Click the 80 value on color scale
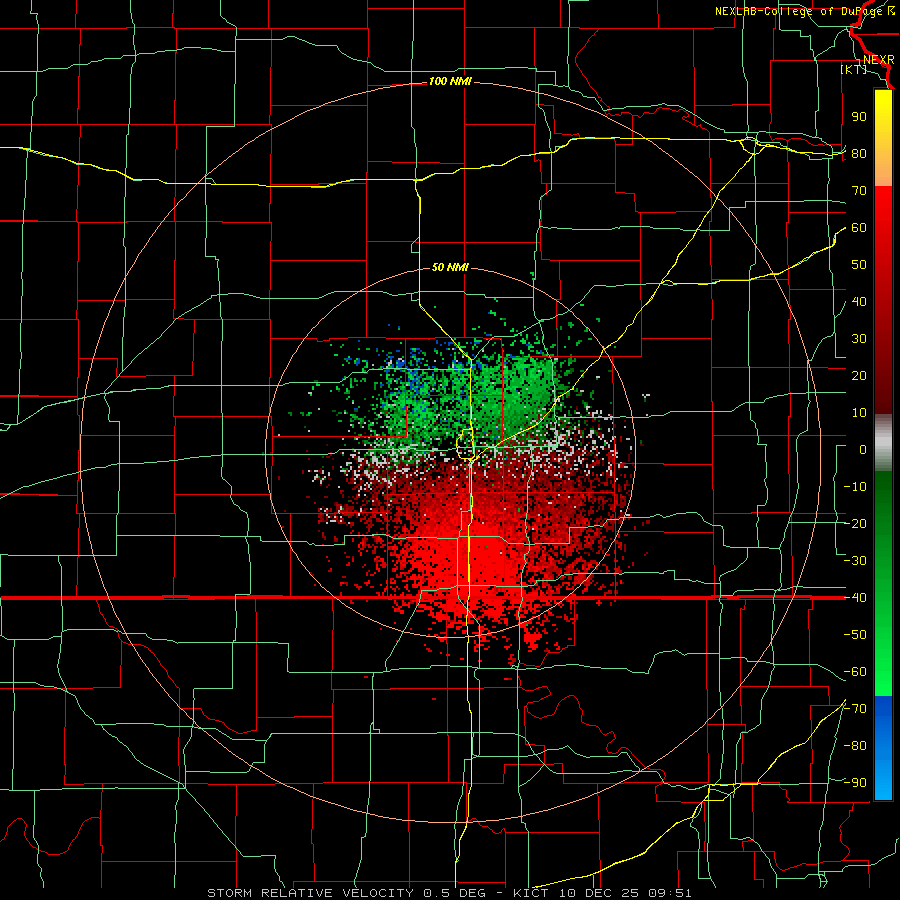The image size is (900, 900). tap(859, 153)
